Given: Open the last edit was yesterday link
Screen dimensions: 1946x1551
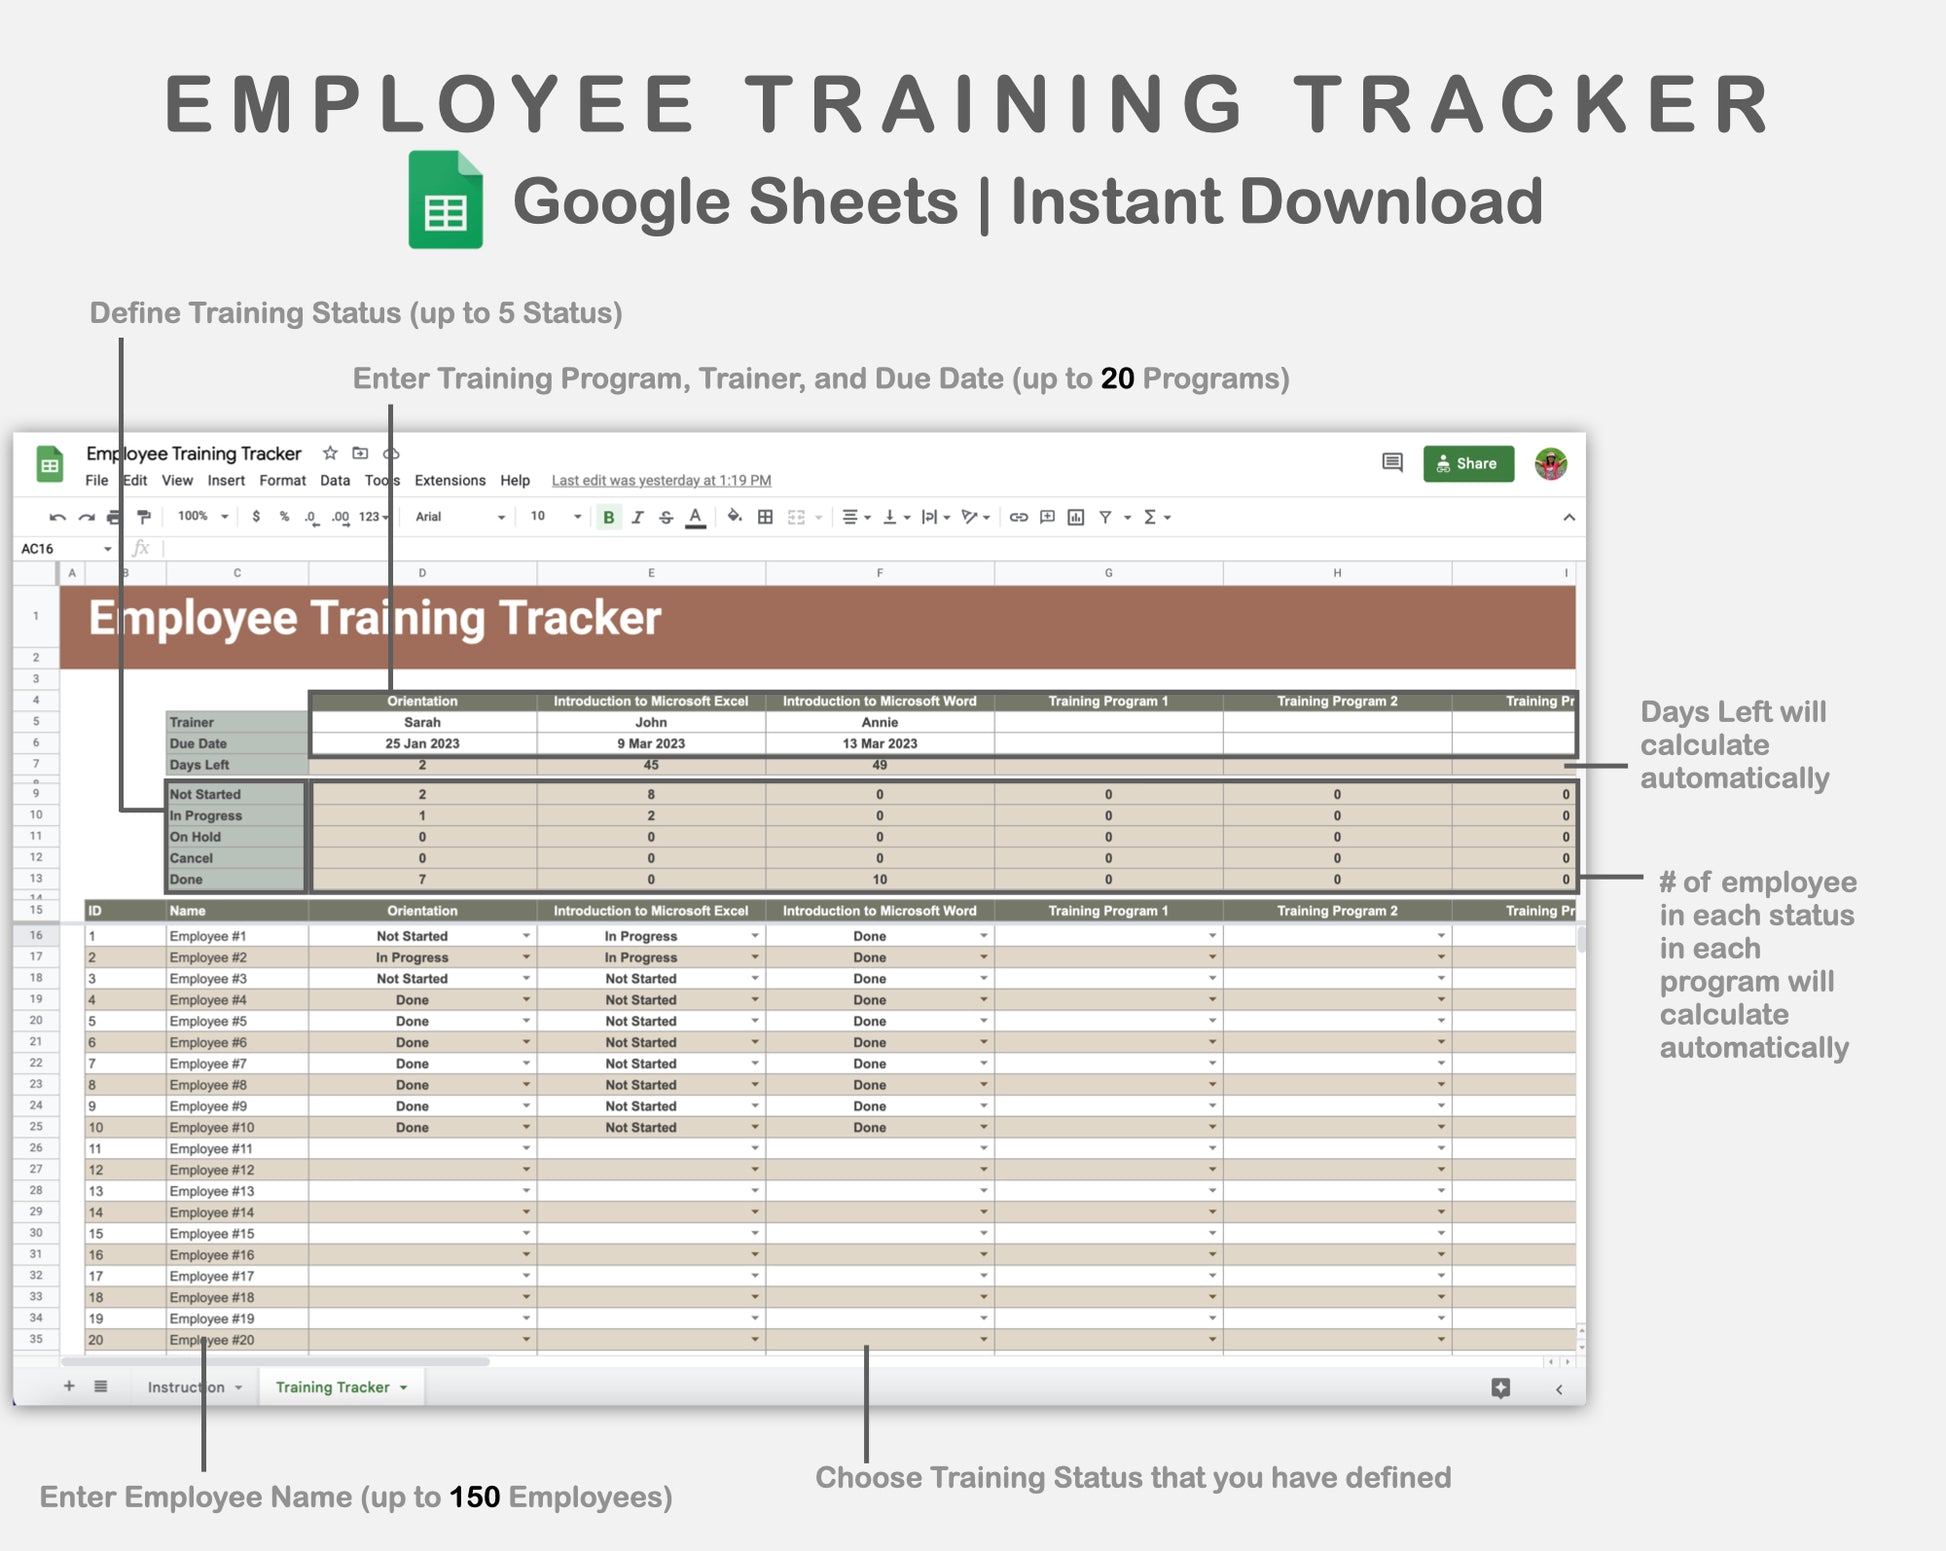Looking at the screenshot, I should pyautogui.click(x=661, y=480).
